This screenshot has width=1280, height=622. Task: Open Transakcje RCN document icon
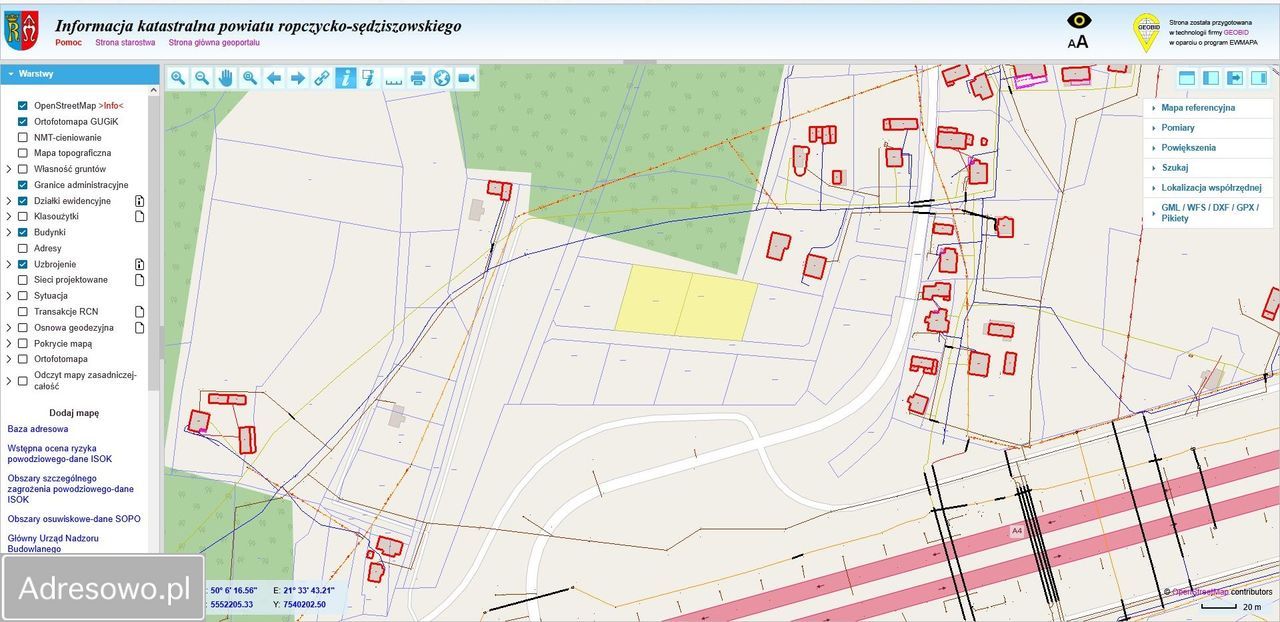[140, 312]
